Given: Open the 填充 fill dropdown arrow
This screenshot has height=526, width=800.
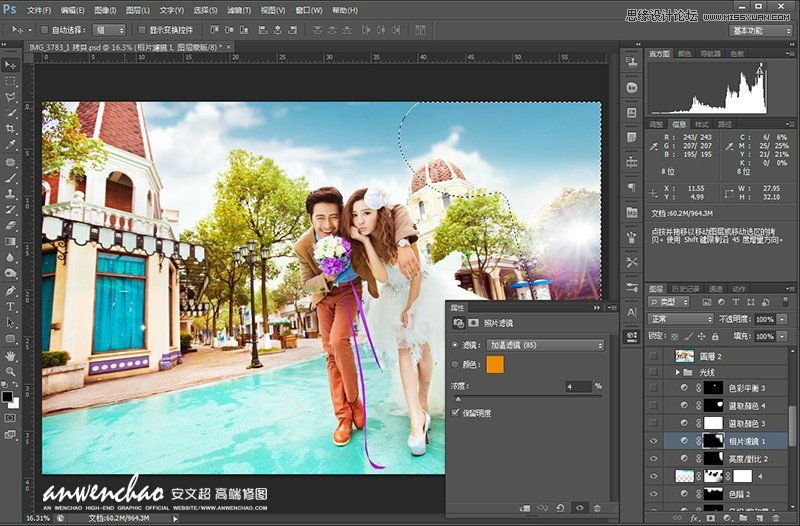Looking at the screenshot, I should [783, 336].
